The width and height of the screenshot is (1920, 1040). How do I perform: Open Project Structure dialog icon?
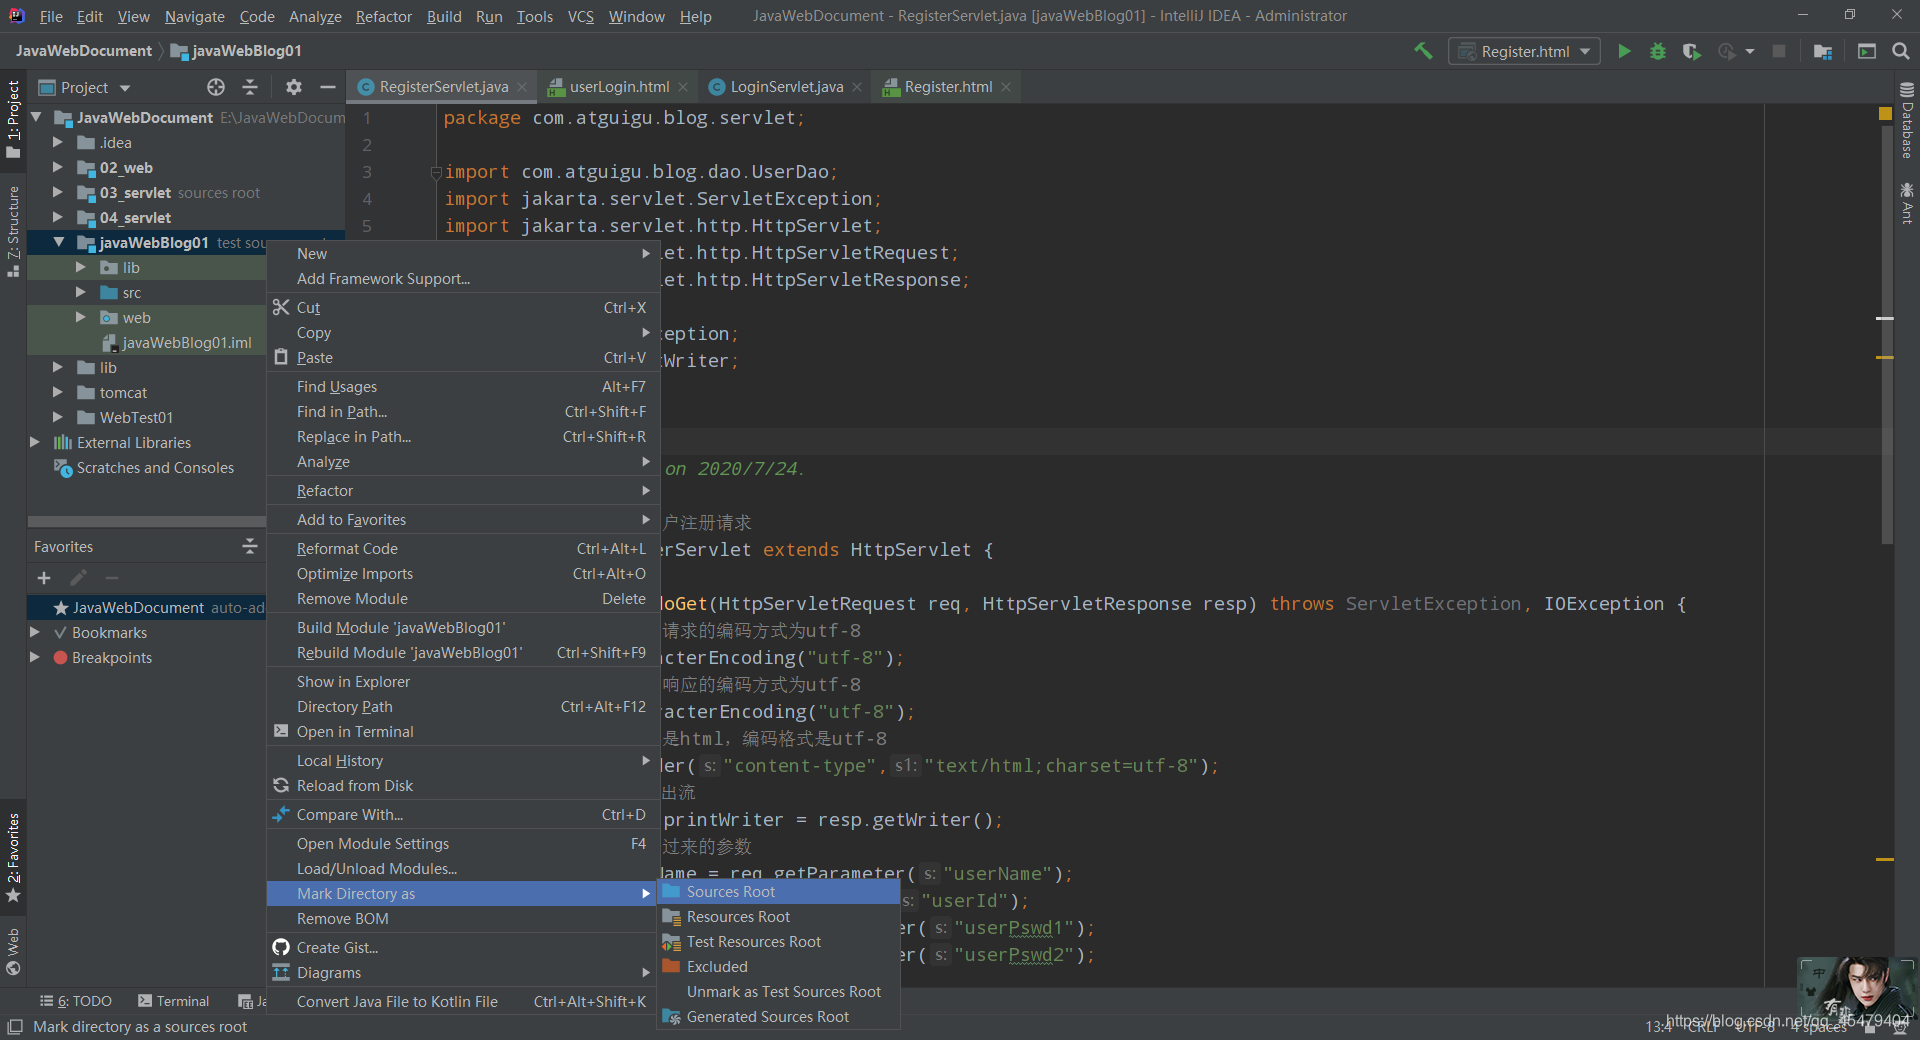1823,51
